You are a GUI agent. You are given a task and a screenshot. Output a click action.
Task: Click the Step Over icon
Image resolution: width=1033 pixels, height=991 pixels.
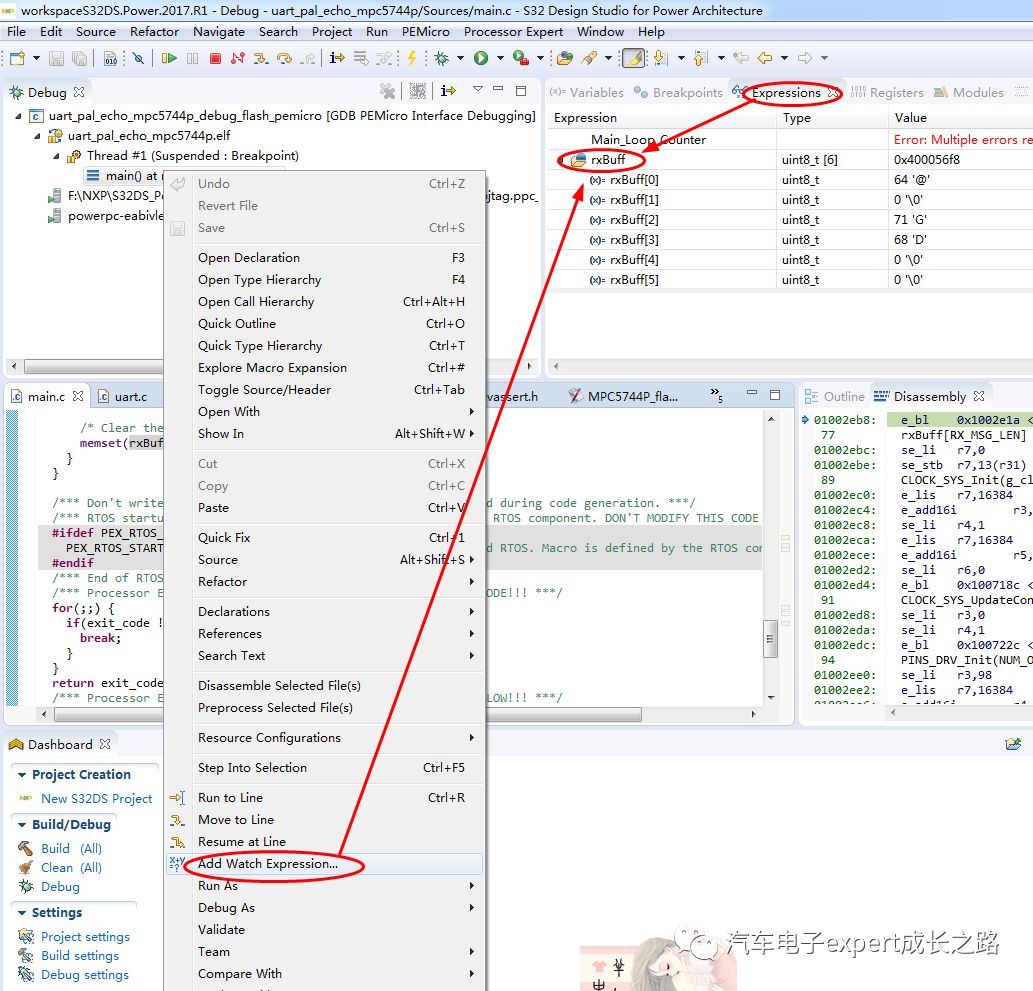[284, 58]
